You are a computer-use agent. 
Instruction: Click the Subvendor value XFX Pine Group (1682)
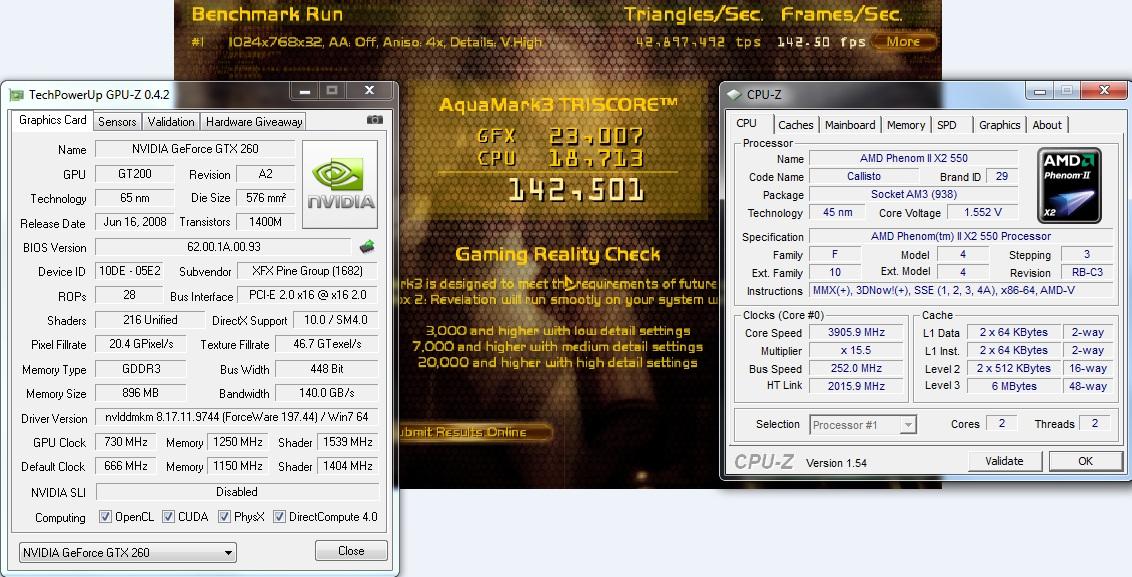point(307,272)
